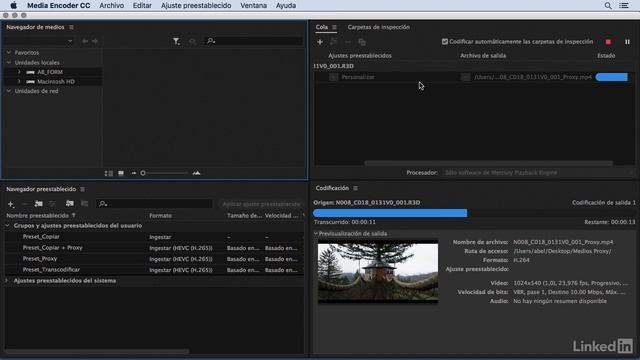Open the Ayuda menu
Screen dimensions: 640x360
[286, 6]
